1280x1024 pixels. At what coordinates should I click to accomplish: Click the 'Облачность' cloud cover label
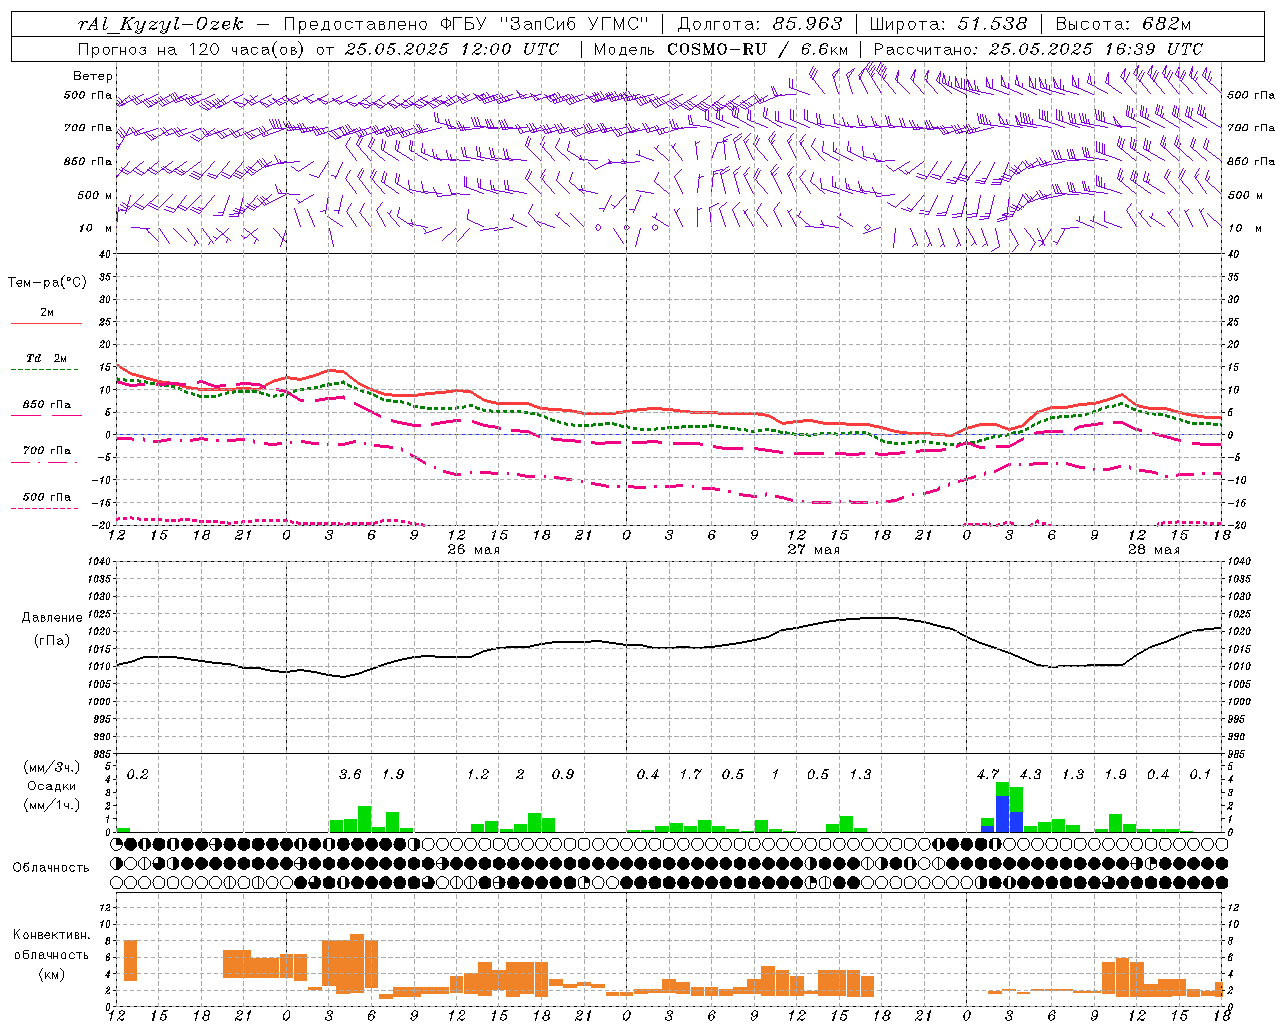pyautogui.click(x=51, y=868)
